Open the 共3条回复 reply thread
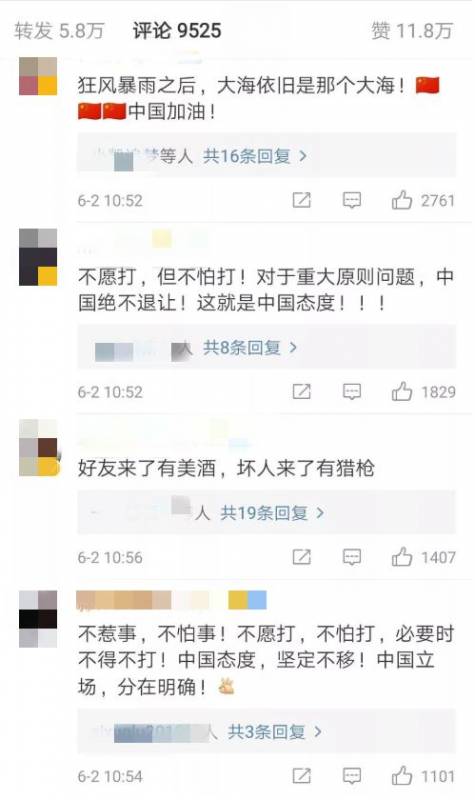This screenshot has width=475, height=800. [275, 732]
